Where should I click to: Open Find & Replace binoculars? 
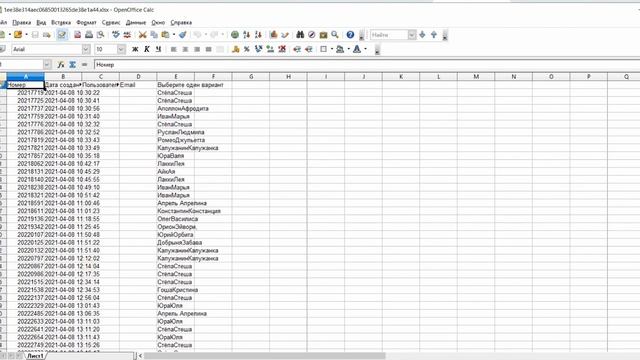(x=300, y=35)
